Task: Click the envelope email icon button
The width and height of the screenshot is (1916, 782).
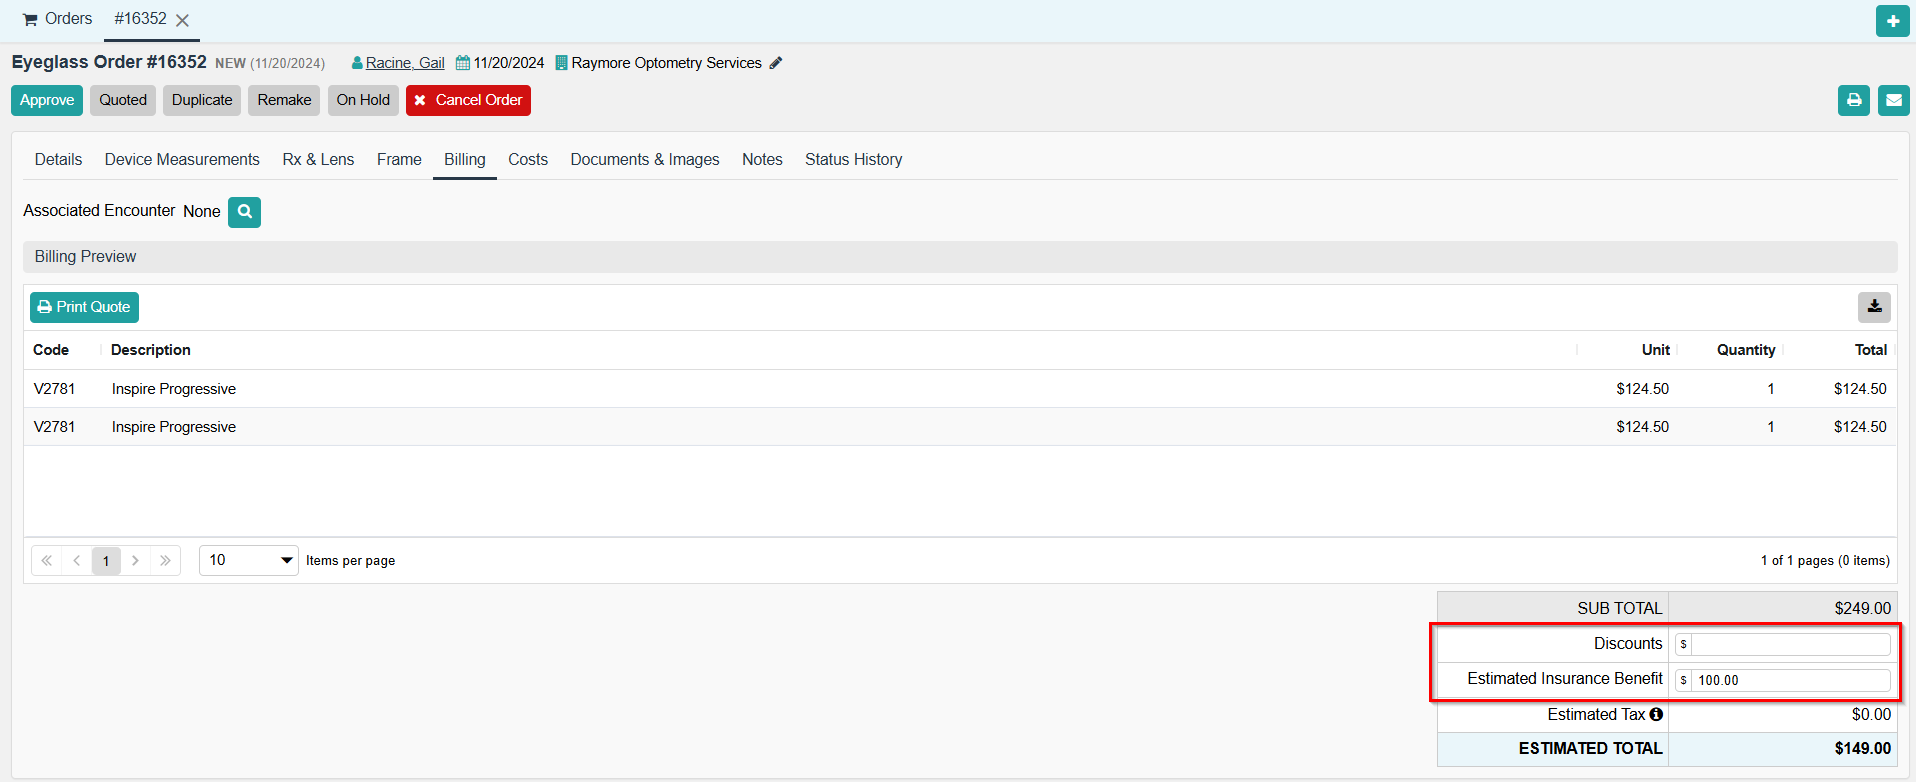Action: click(1893, 100)
